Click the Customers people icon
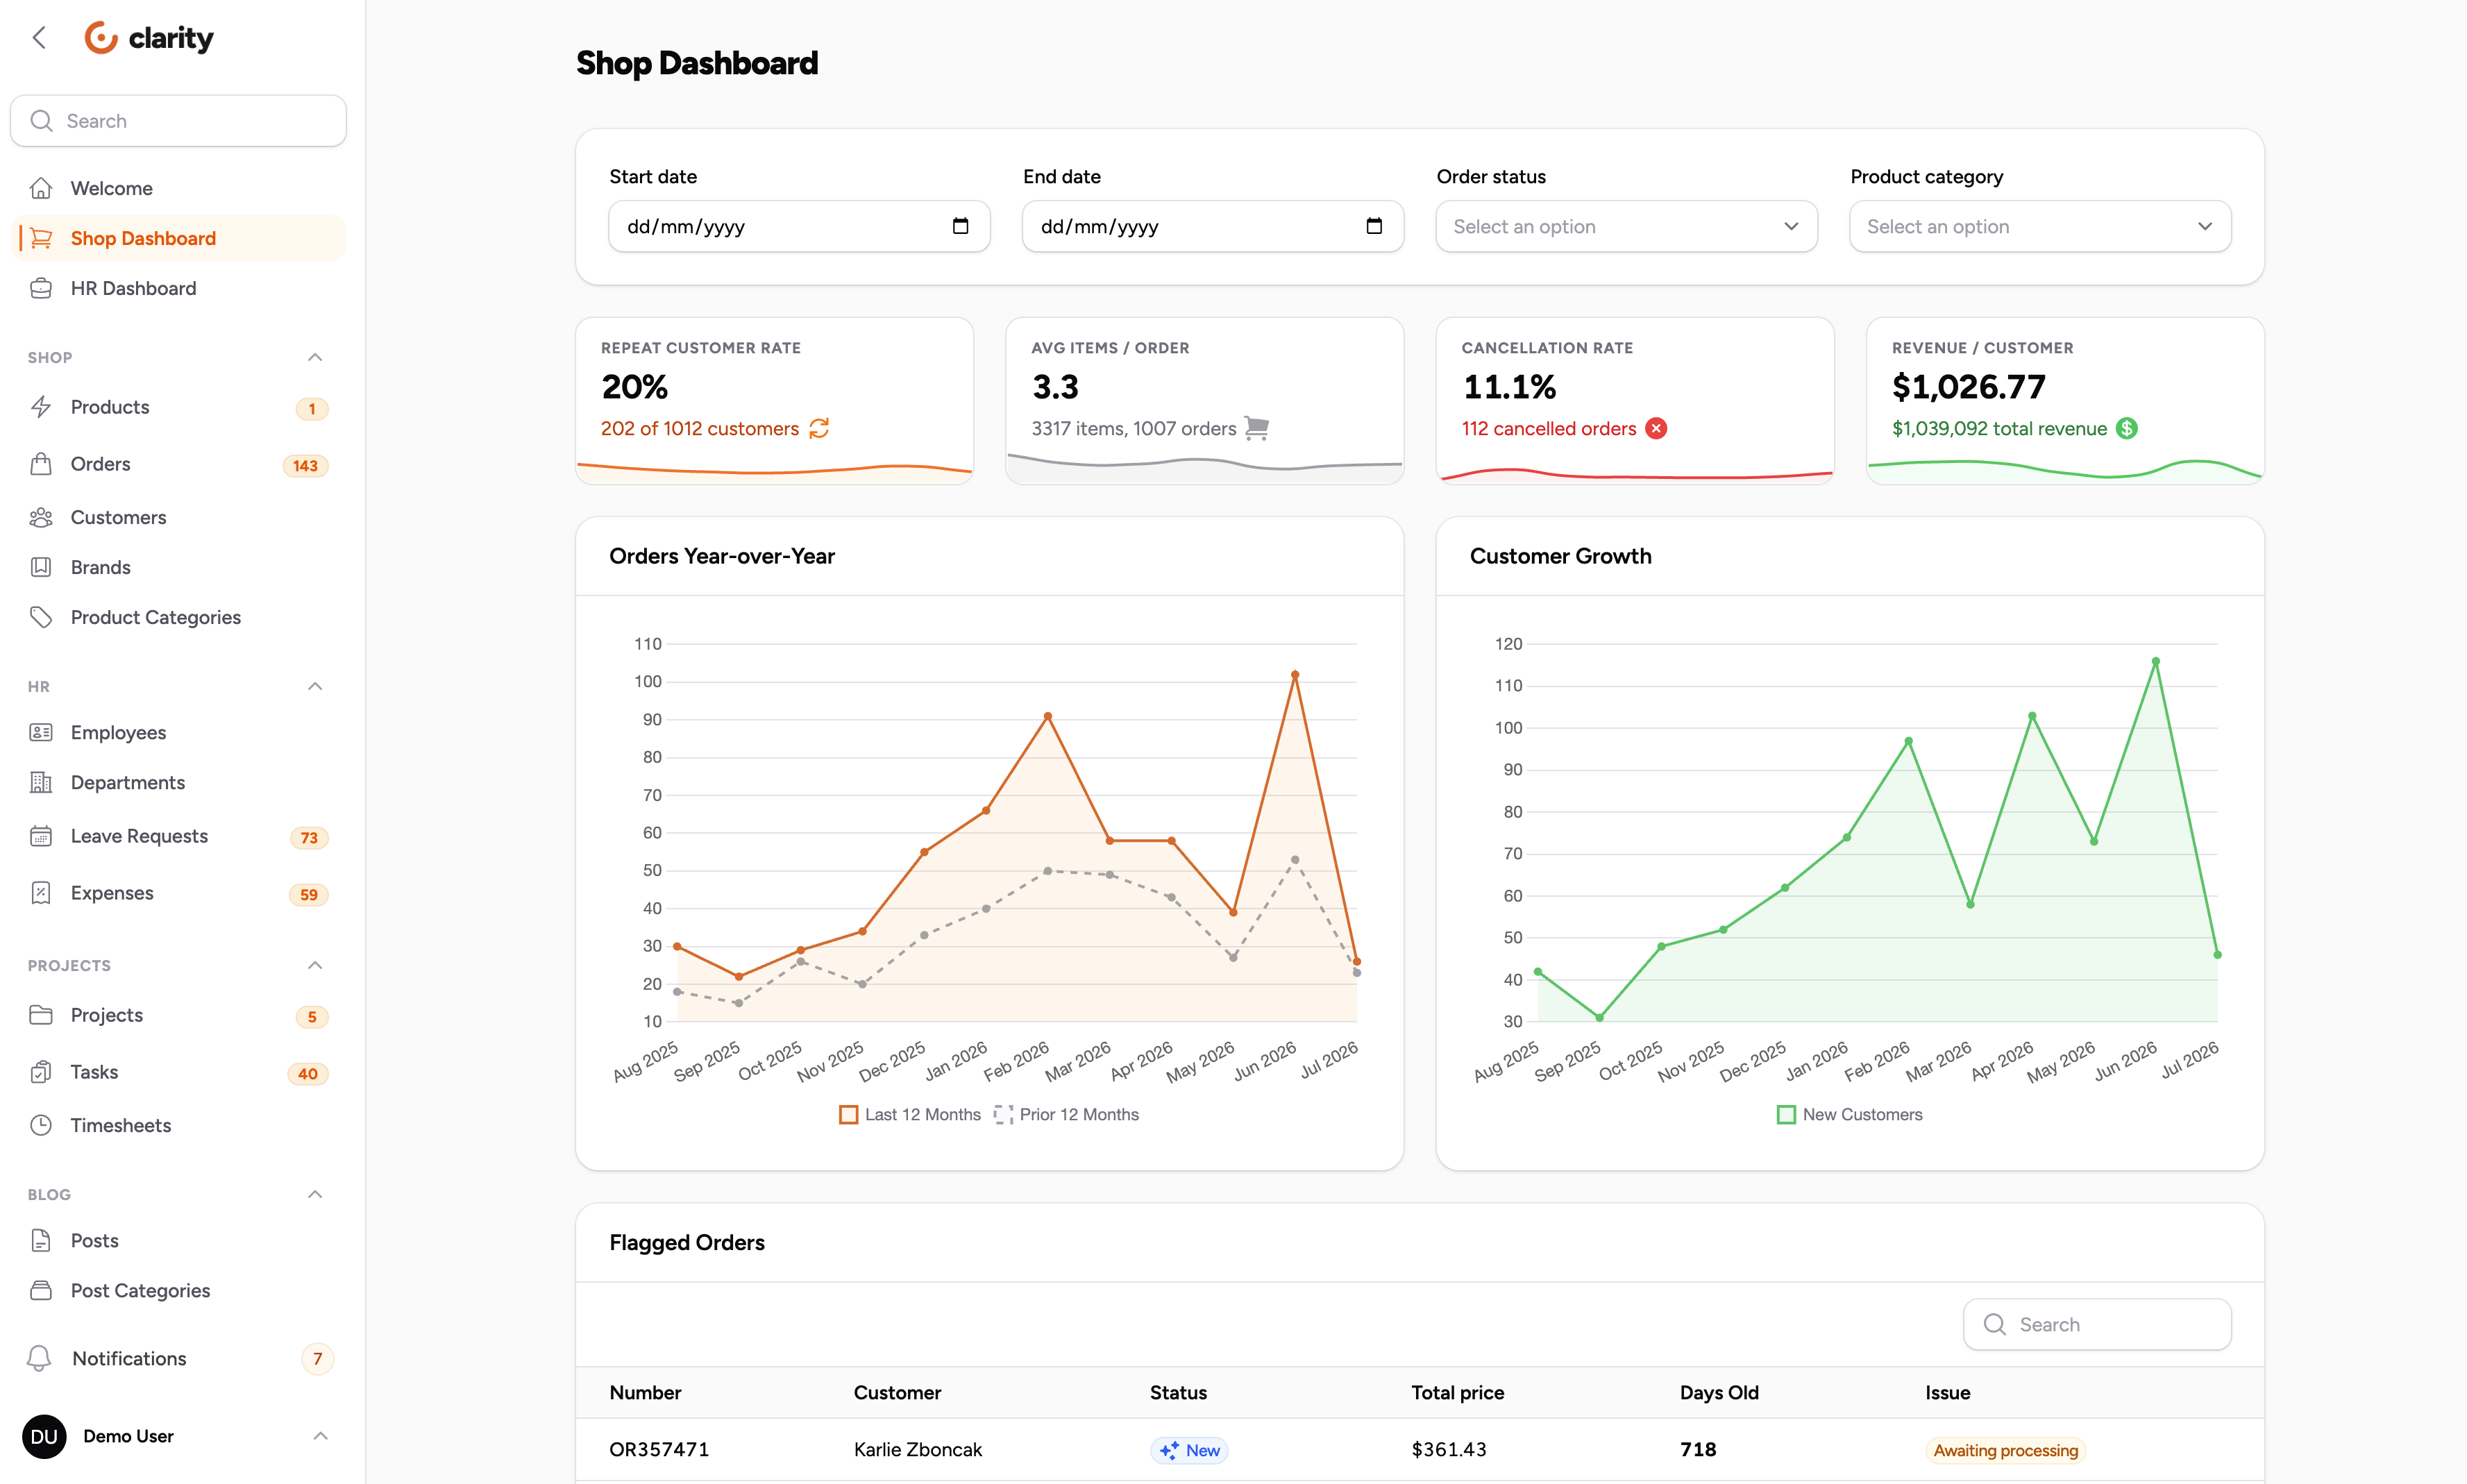The width and height of the screenshot is (2467, 1484). [x=41, y=517]
